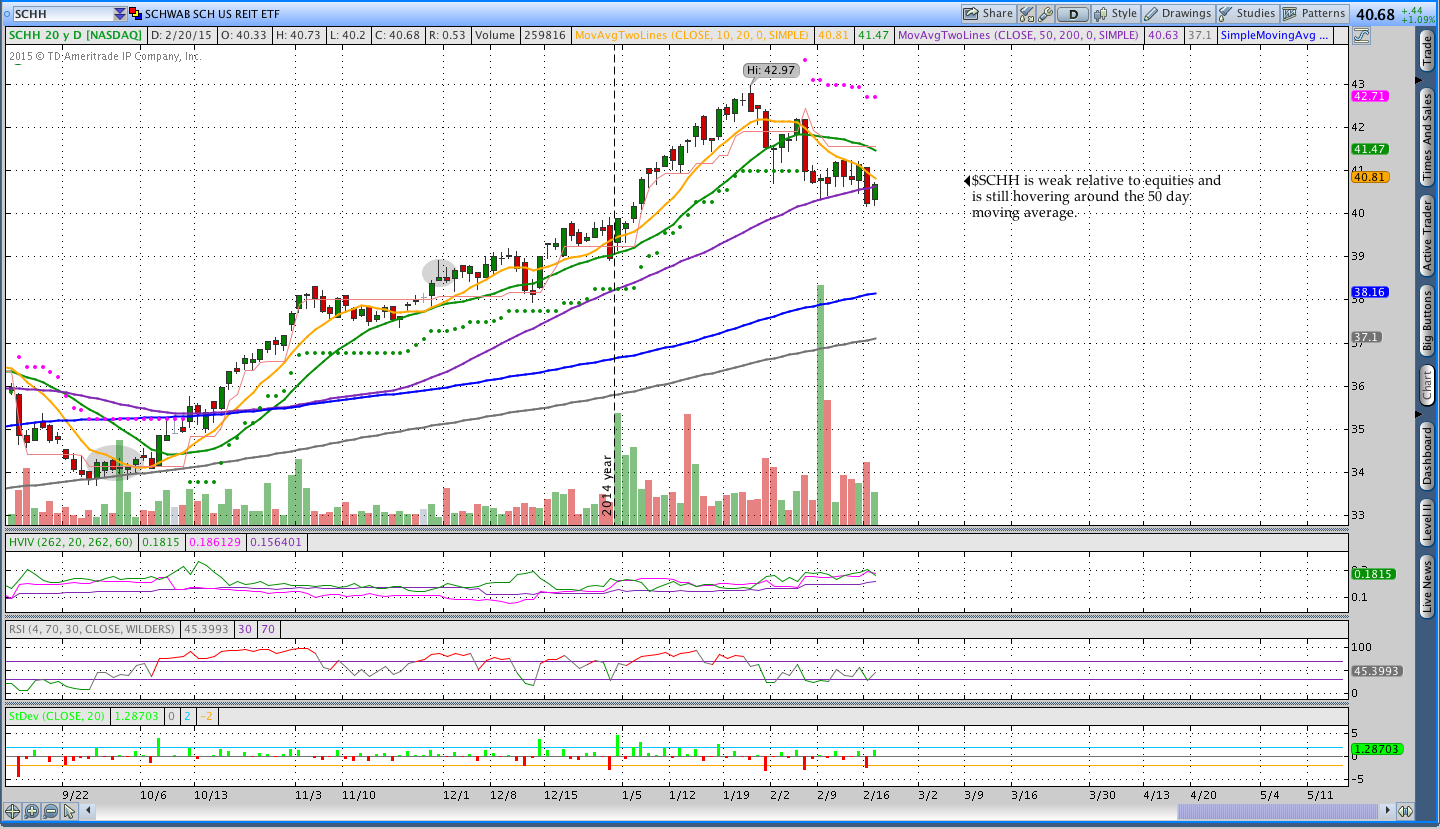Viewport: 1440px width, 829px height.
Task: Click the MovAvgTwoLines (CLOSE, 50, 200) study label
Action: (x=1018, y=35)
